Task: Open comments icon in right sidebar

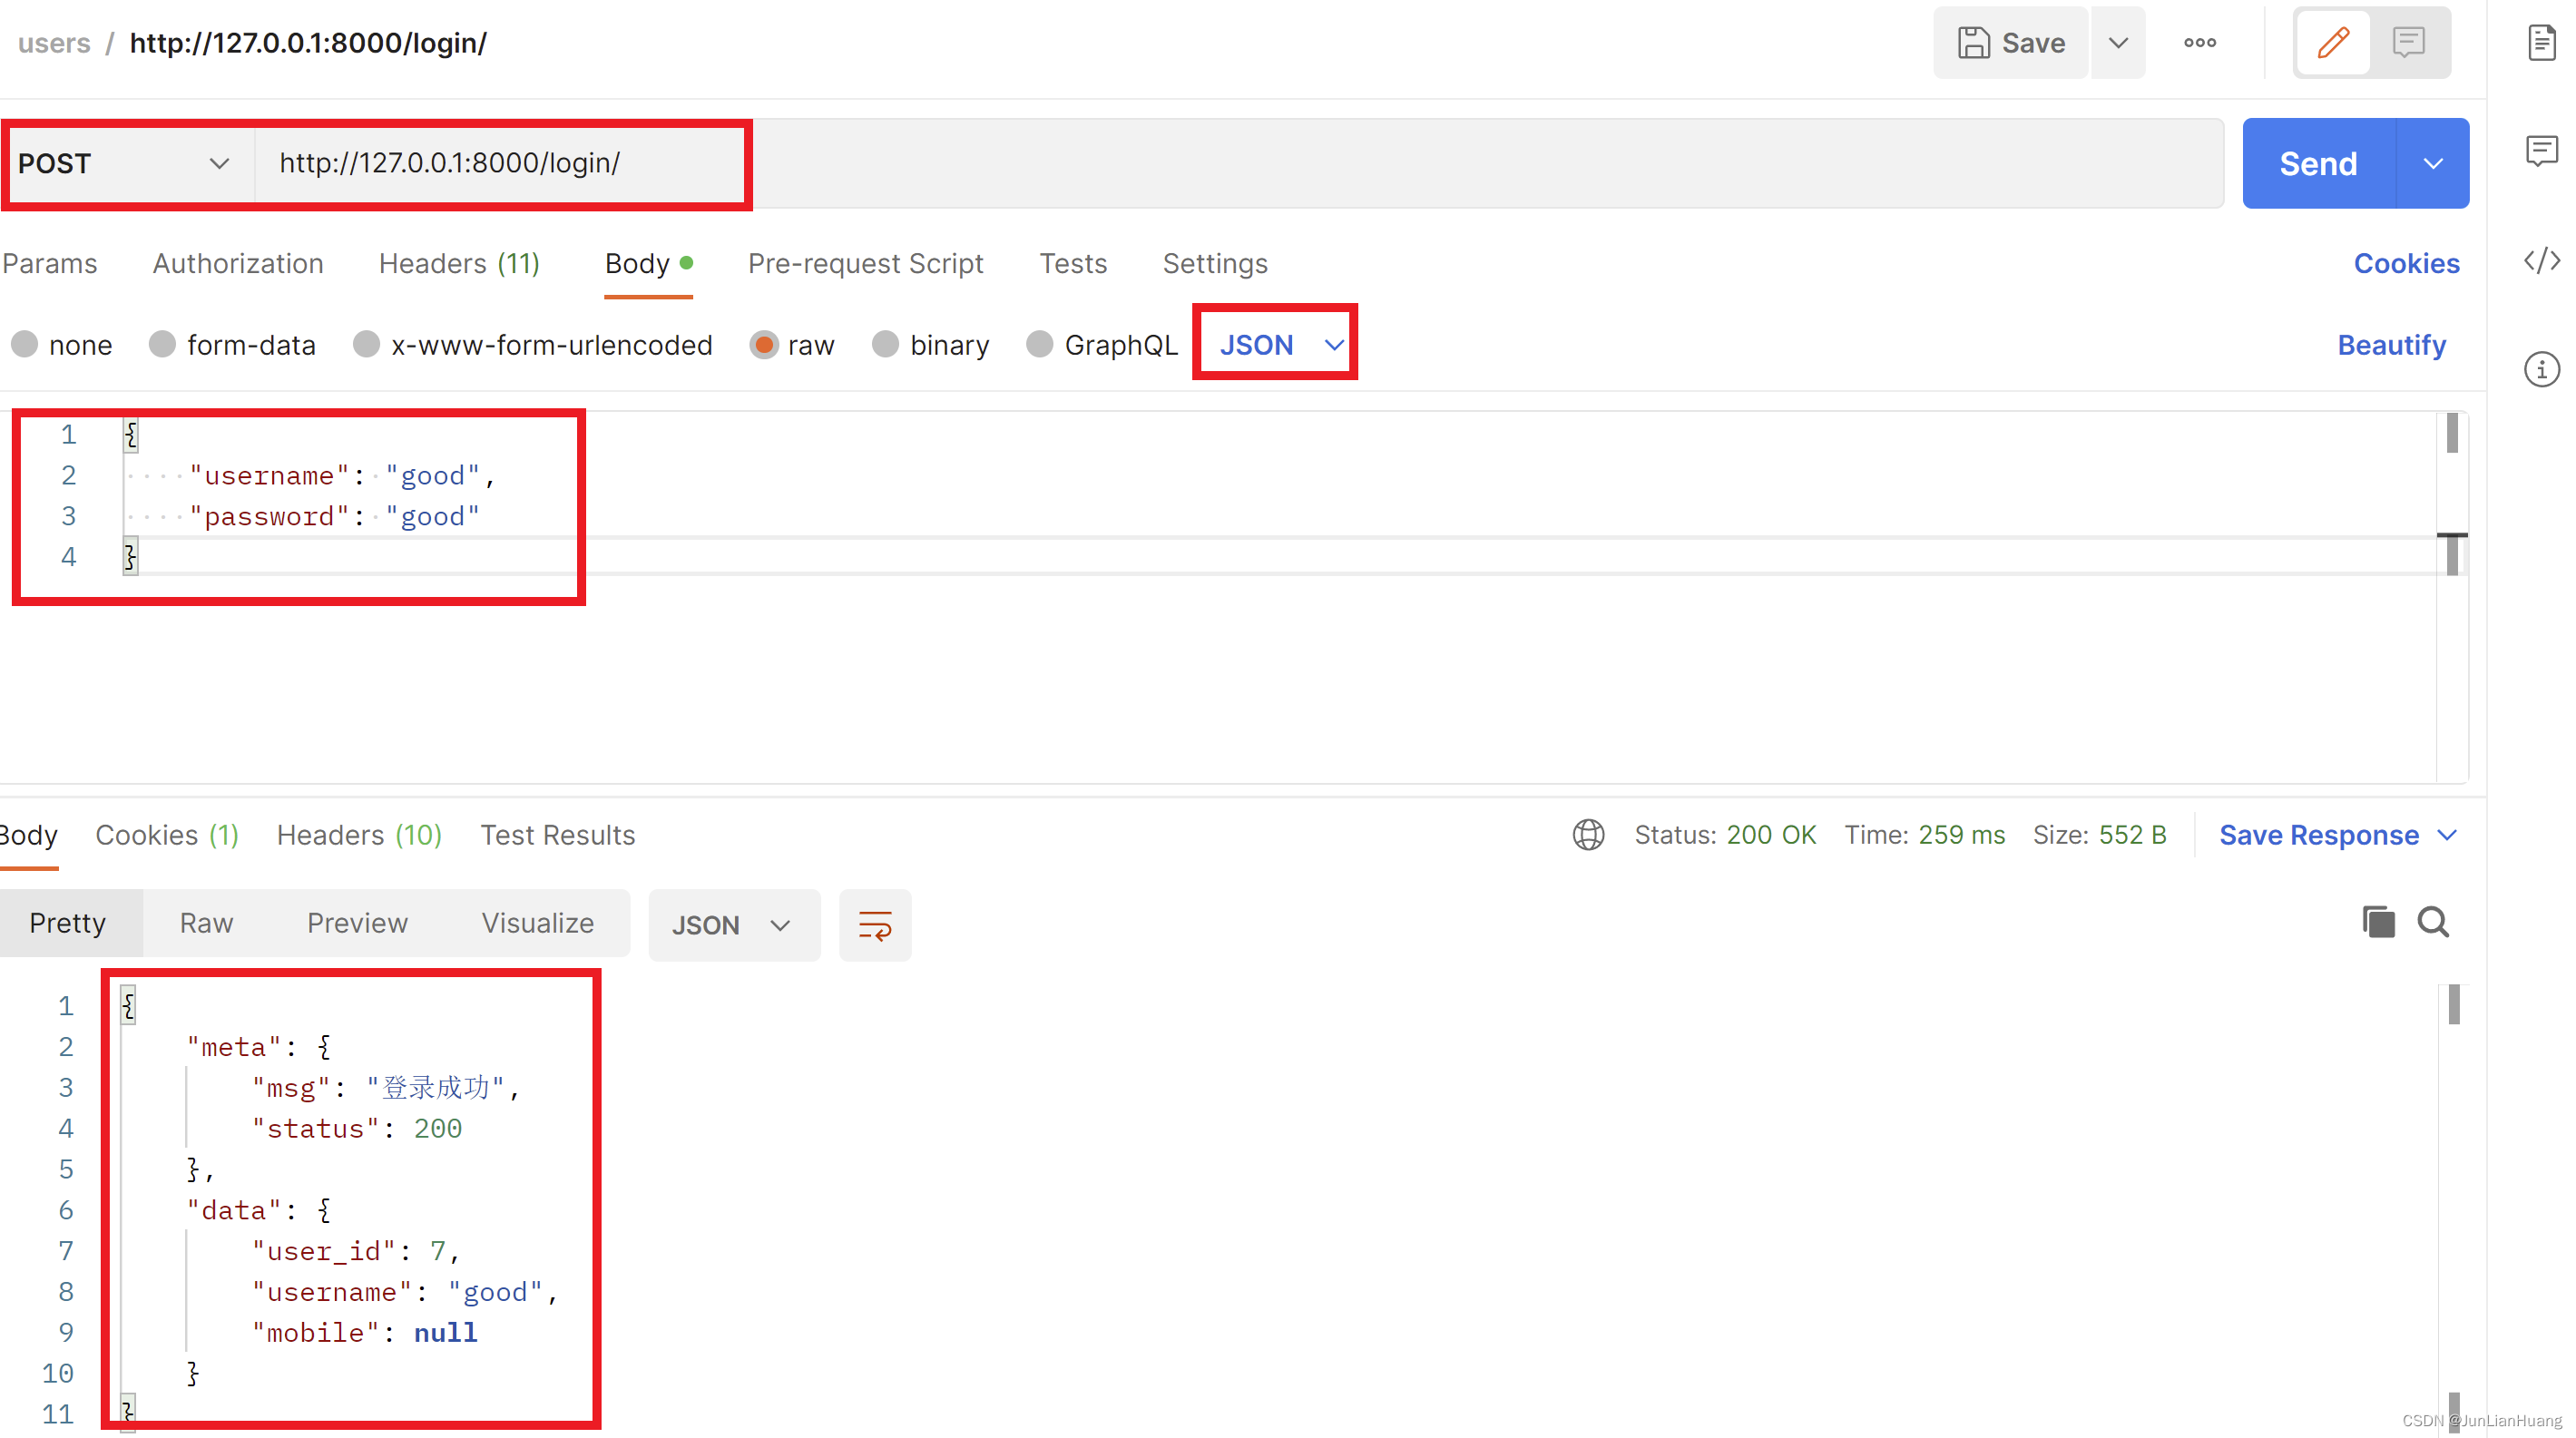Action: tap(2541, 151)
